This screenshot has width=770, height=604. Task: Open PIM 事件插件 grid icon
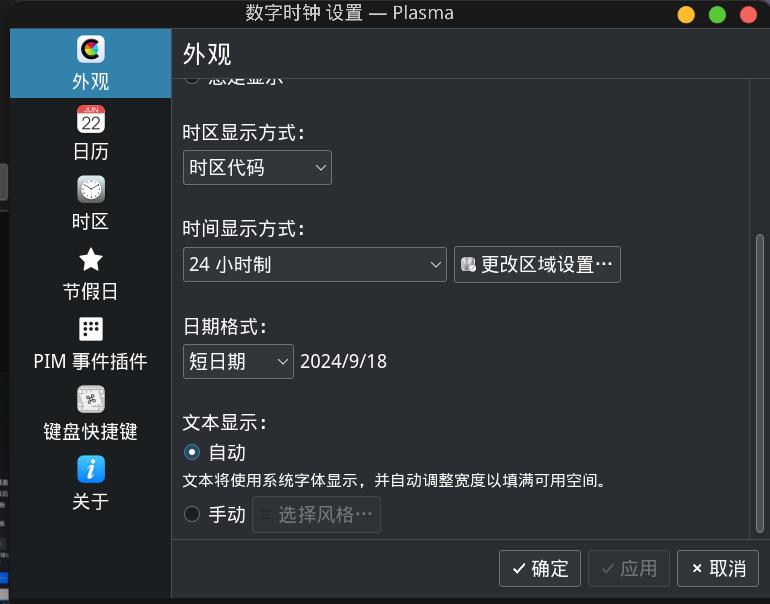[91, 329]
